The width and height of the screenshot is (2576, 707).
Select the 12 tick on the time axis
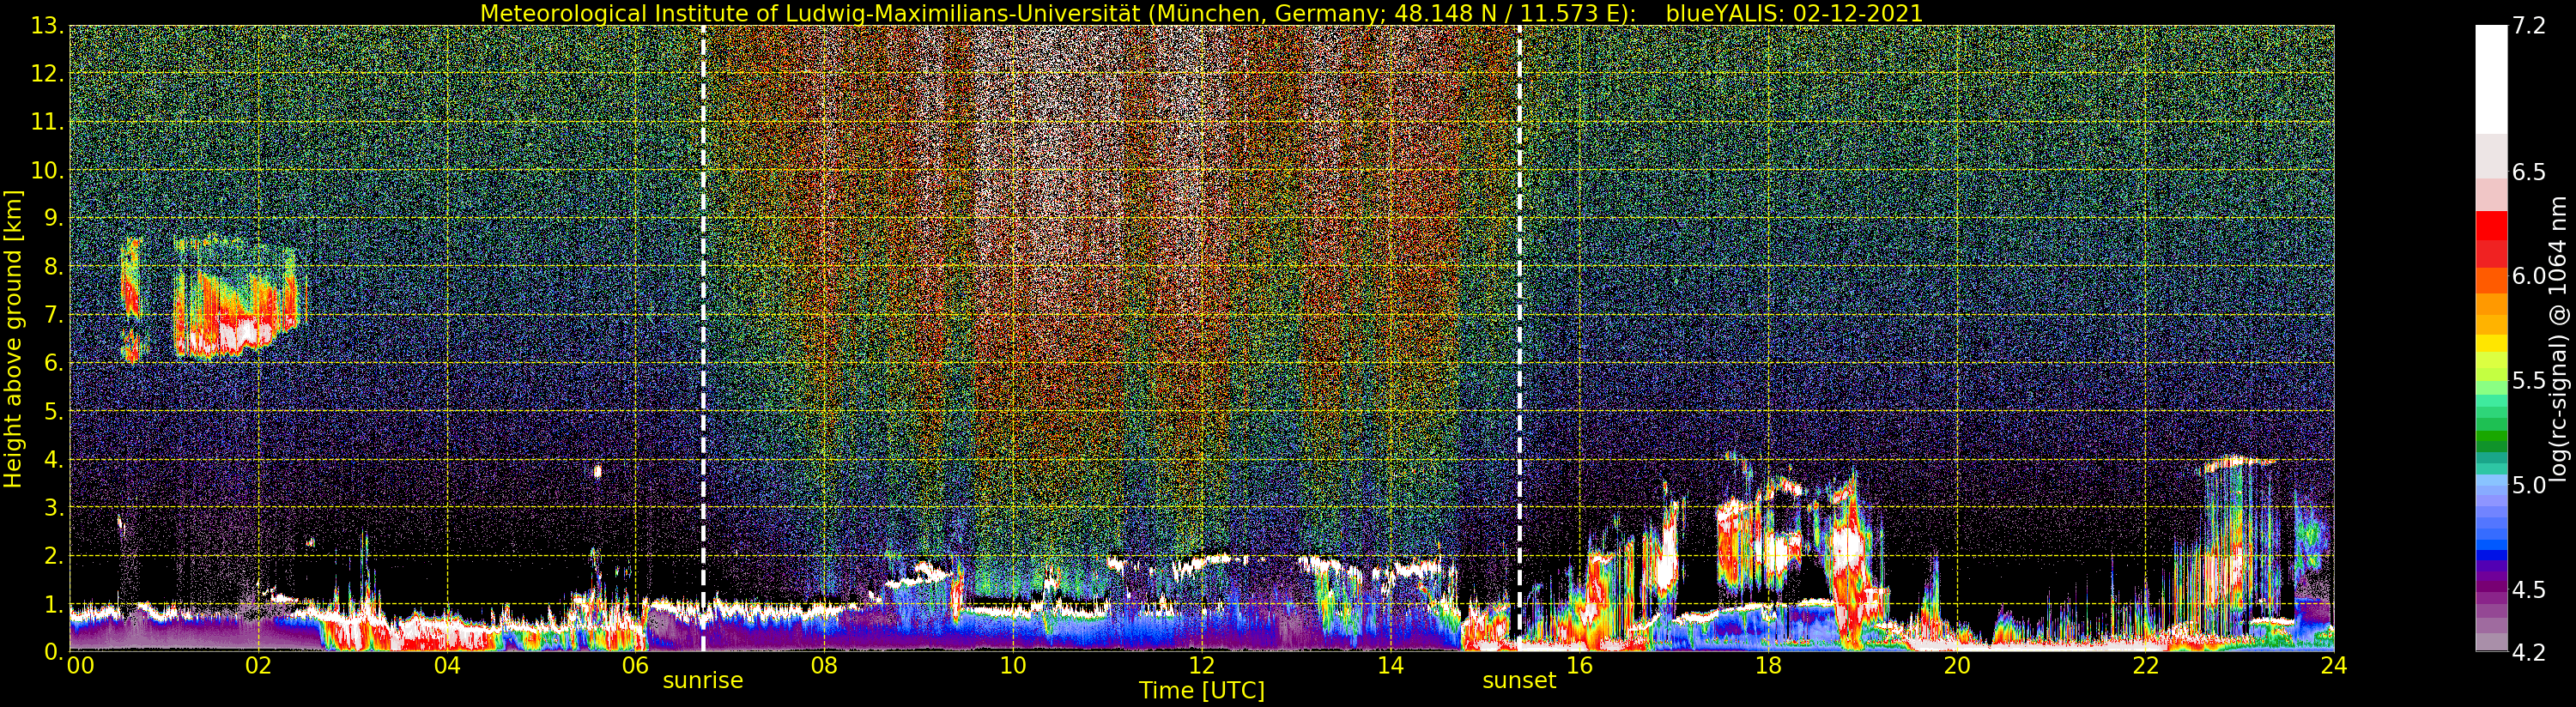pyautogui.click(x=1201, y=665)
